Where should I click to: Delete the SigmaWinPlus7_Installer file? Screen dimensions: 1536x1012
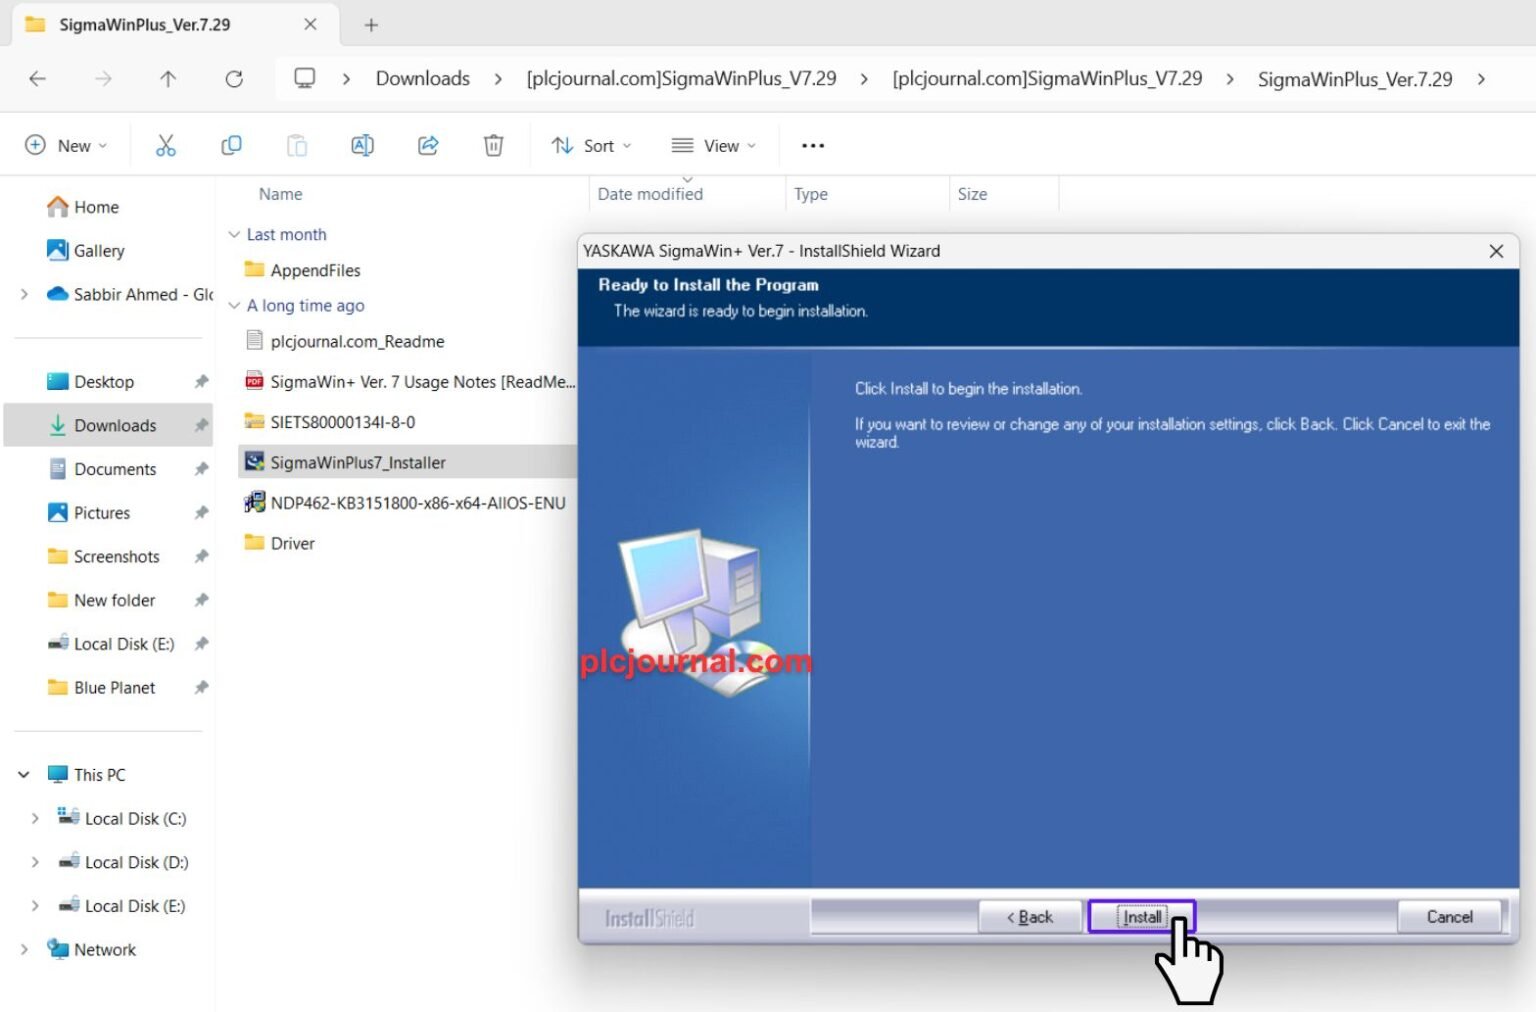[493, 145]
